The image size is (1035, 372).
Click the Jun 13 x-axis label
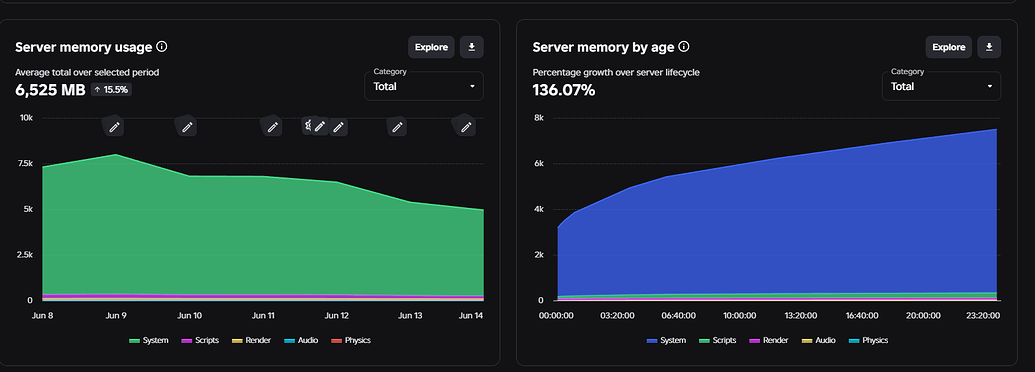click(x=410, y=315)
